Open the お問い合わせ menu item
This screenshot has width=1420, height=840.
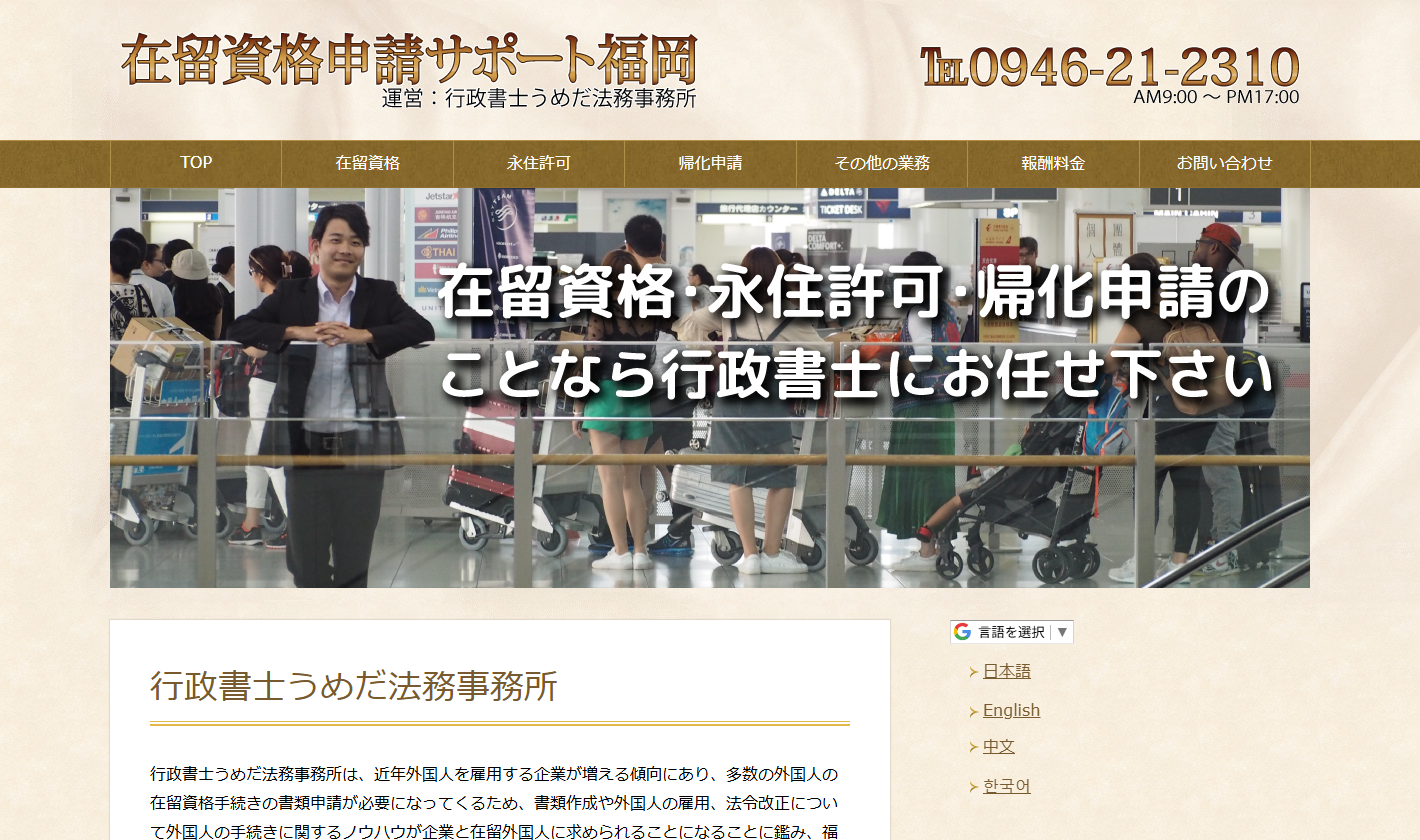tap(1223, 164)
